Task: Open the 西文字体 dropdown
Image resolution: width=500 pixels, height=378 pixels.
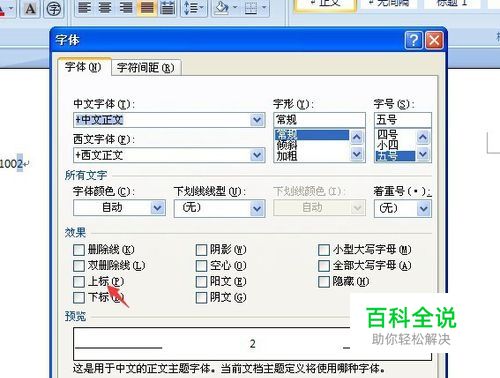Action: click(x=257, y=155)
